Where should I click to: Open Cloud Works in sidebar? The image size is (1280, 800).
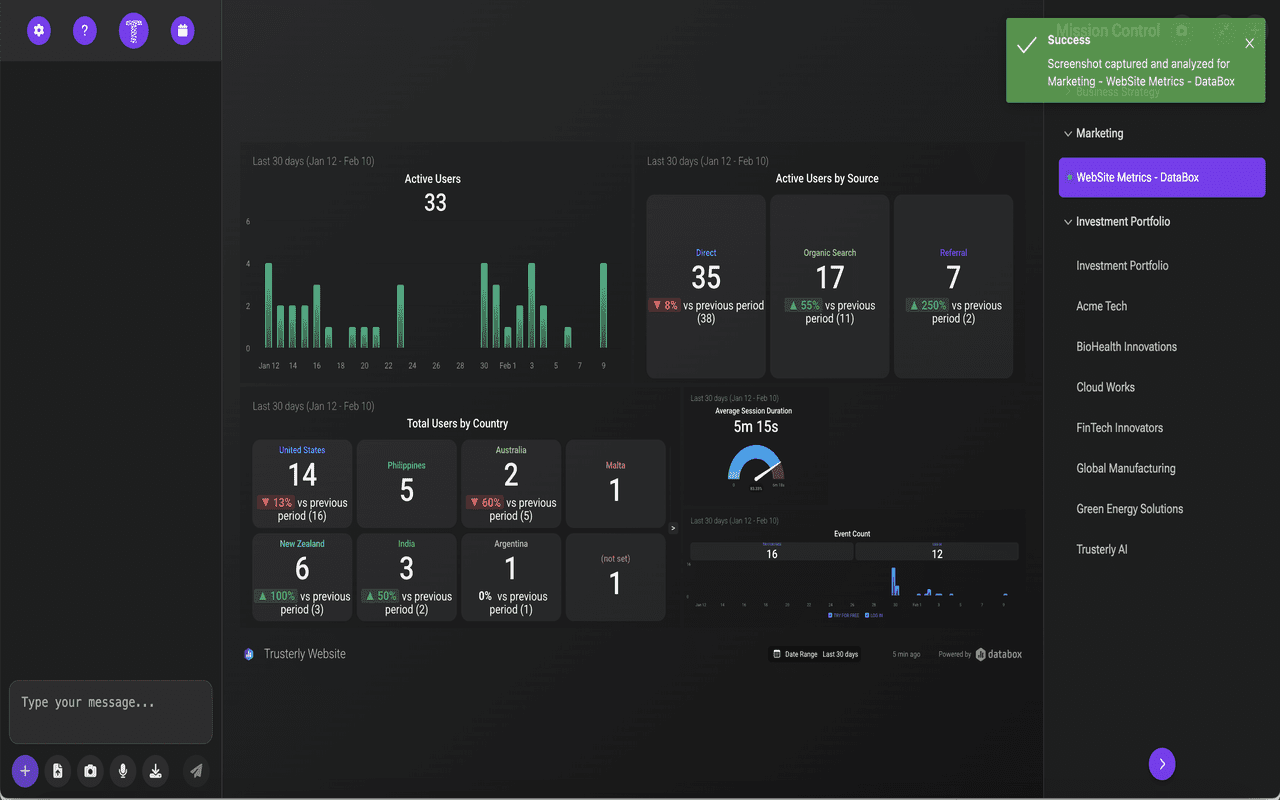(1105, 387)
